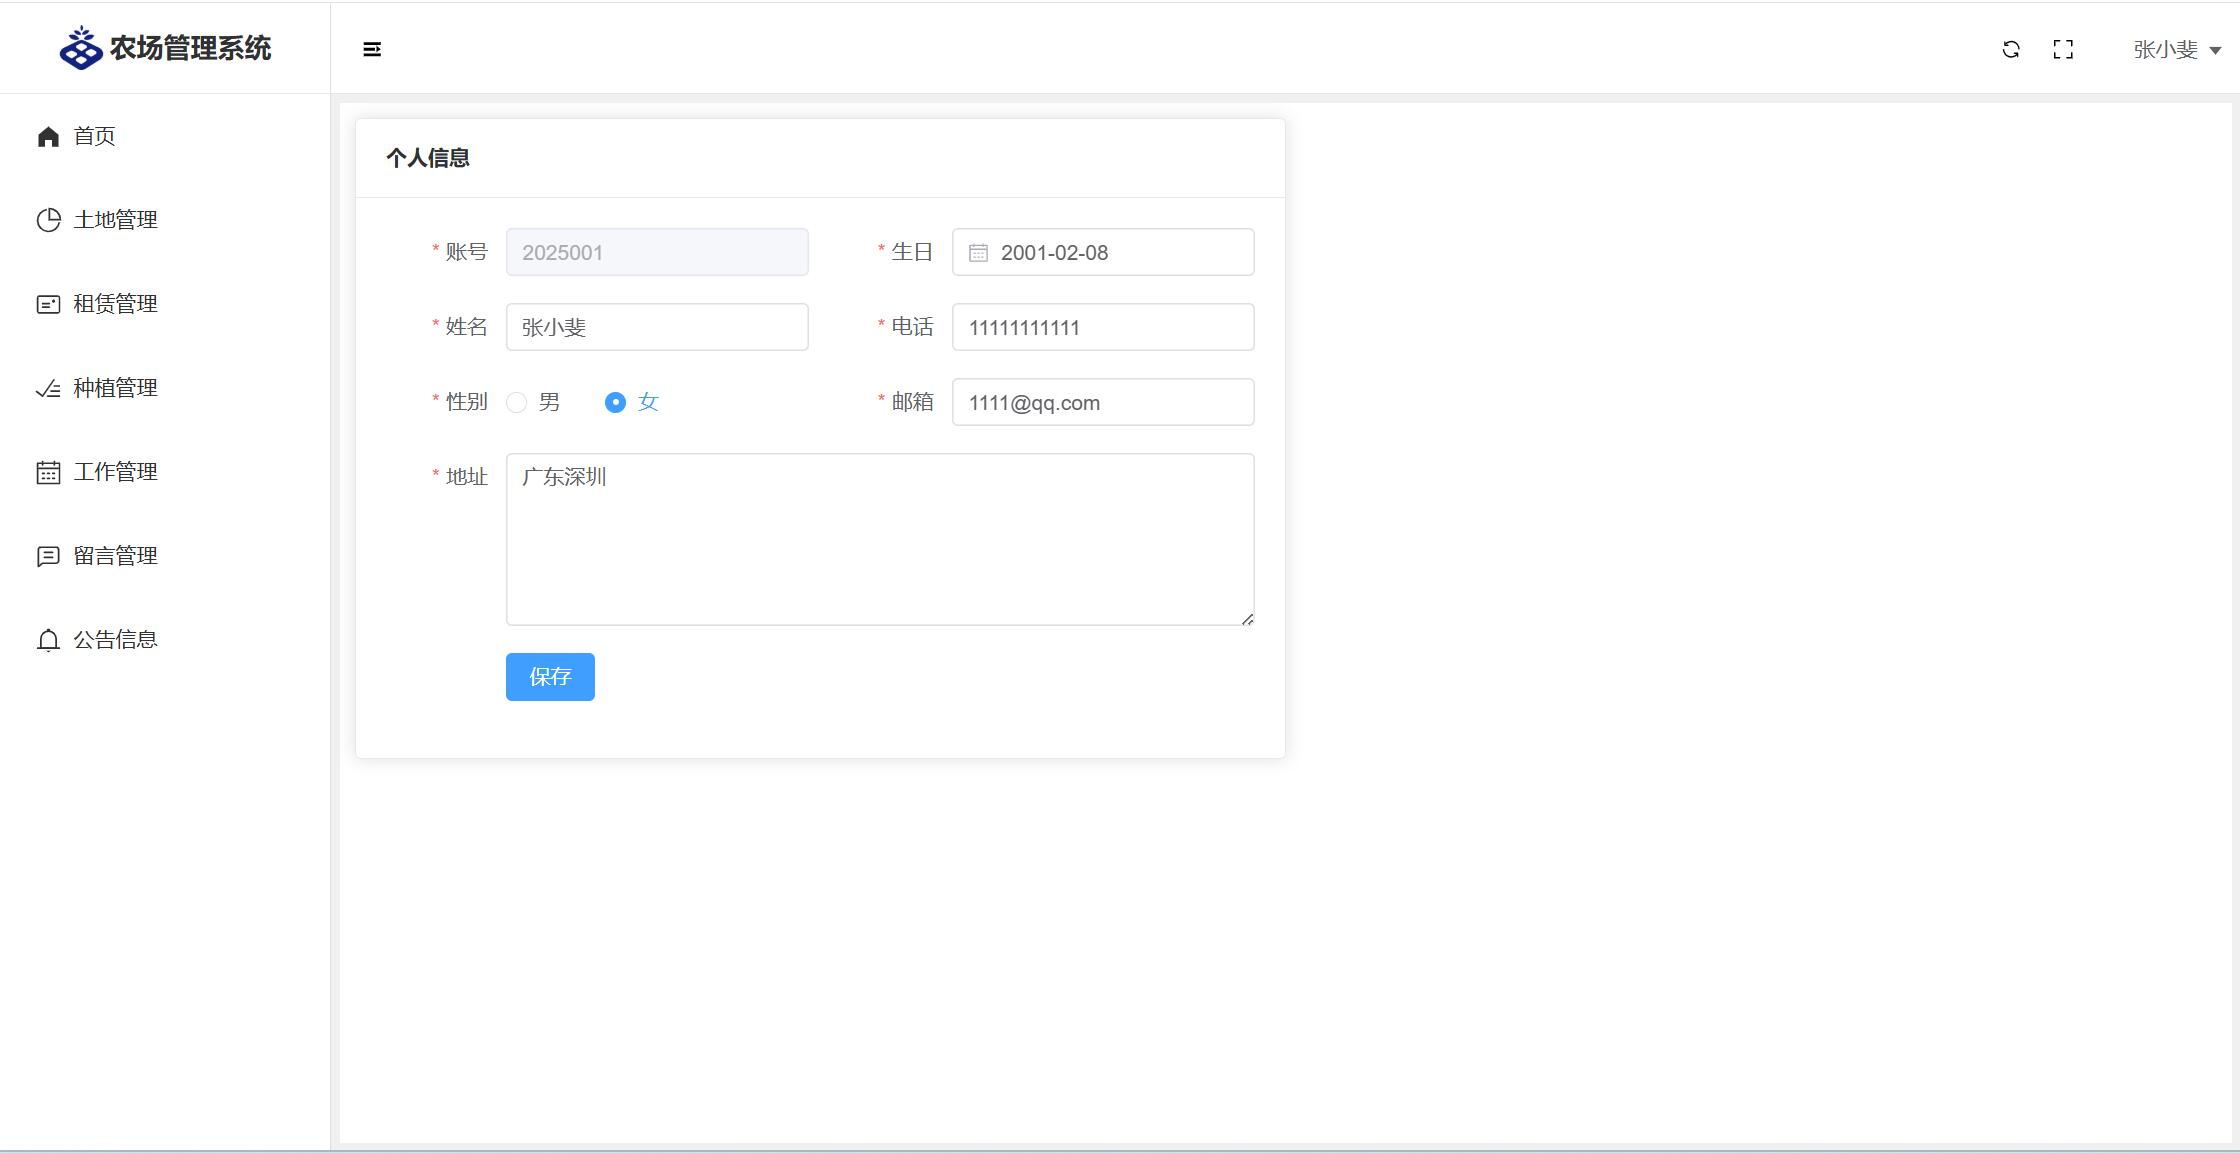Open the 生日 date picker field

click(x=1120, y=252)
